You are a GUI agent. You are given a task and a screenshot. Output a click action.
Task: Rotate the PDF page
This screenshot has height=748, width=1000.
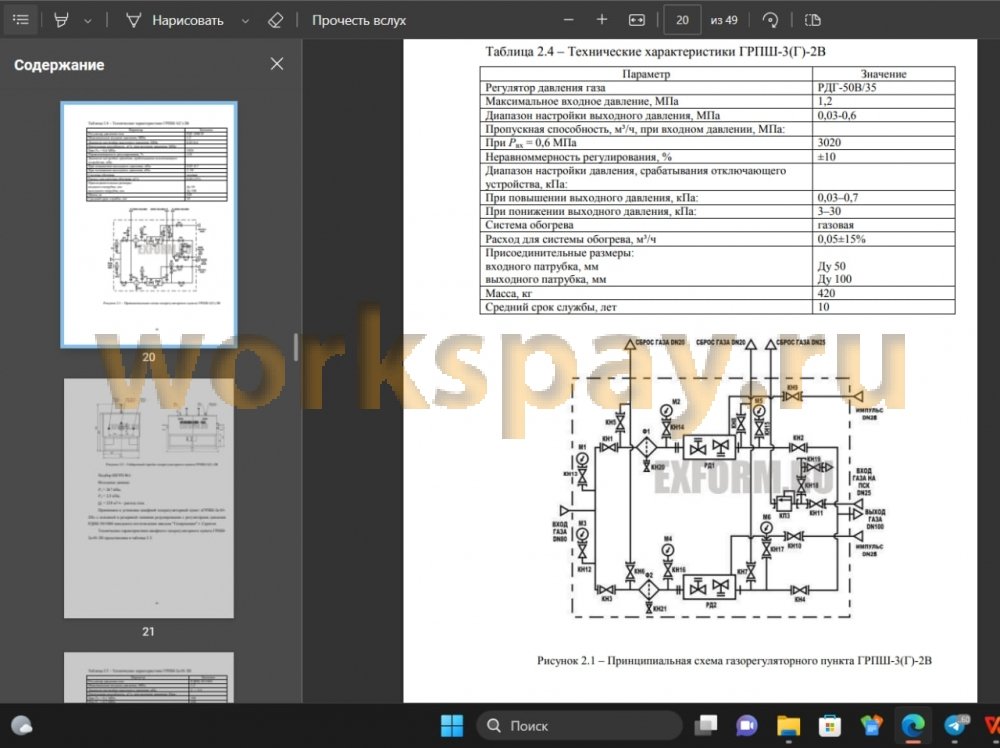[x=770, y=20]
